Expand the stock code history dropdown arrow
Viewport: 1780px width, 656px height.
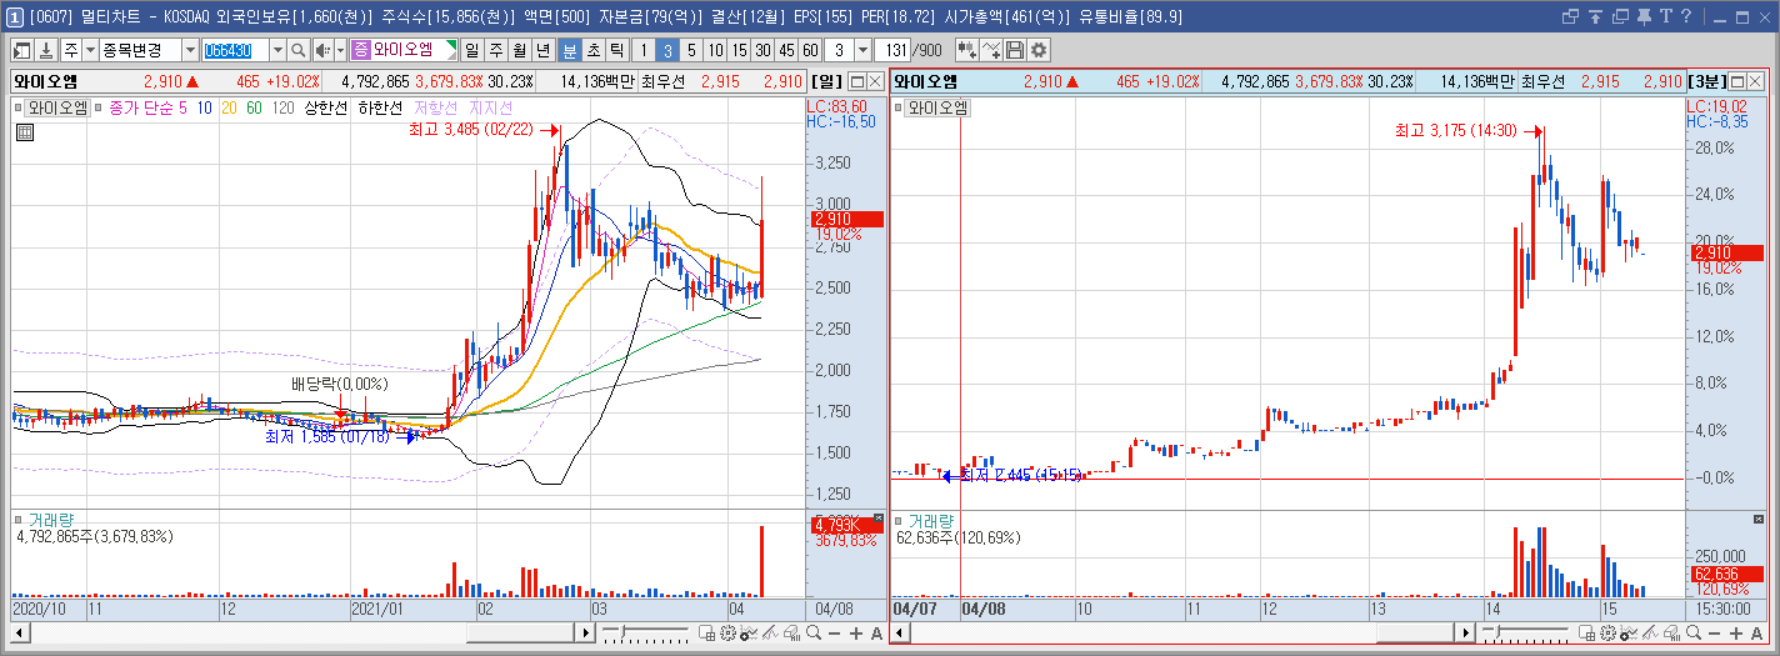tap(278, 50)
